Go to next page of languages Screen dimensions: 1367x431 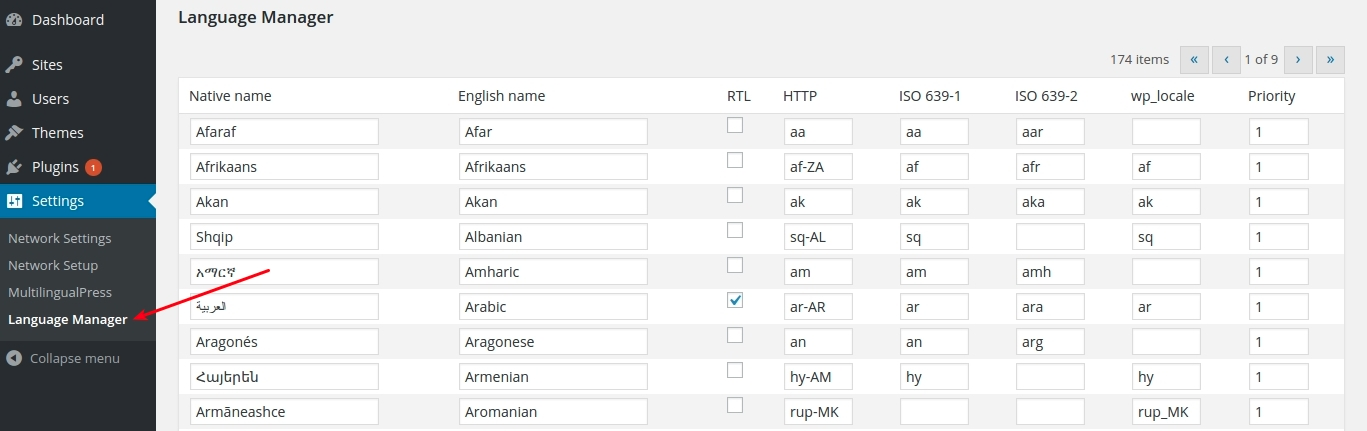pyautogui.click(x=1298, y=60)
